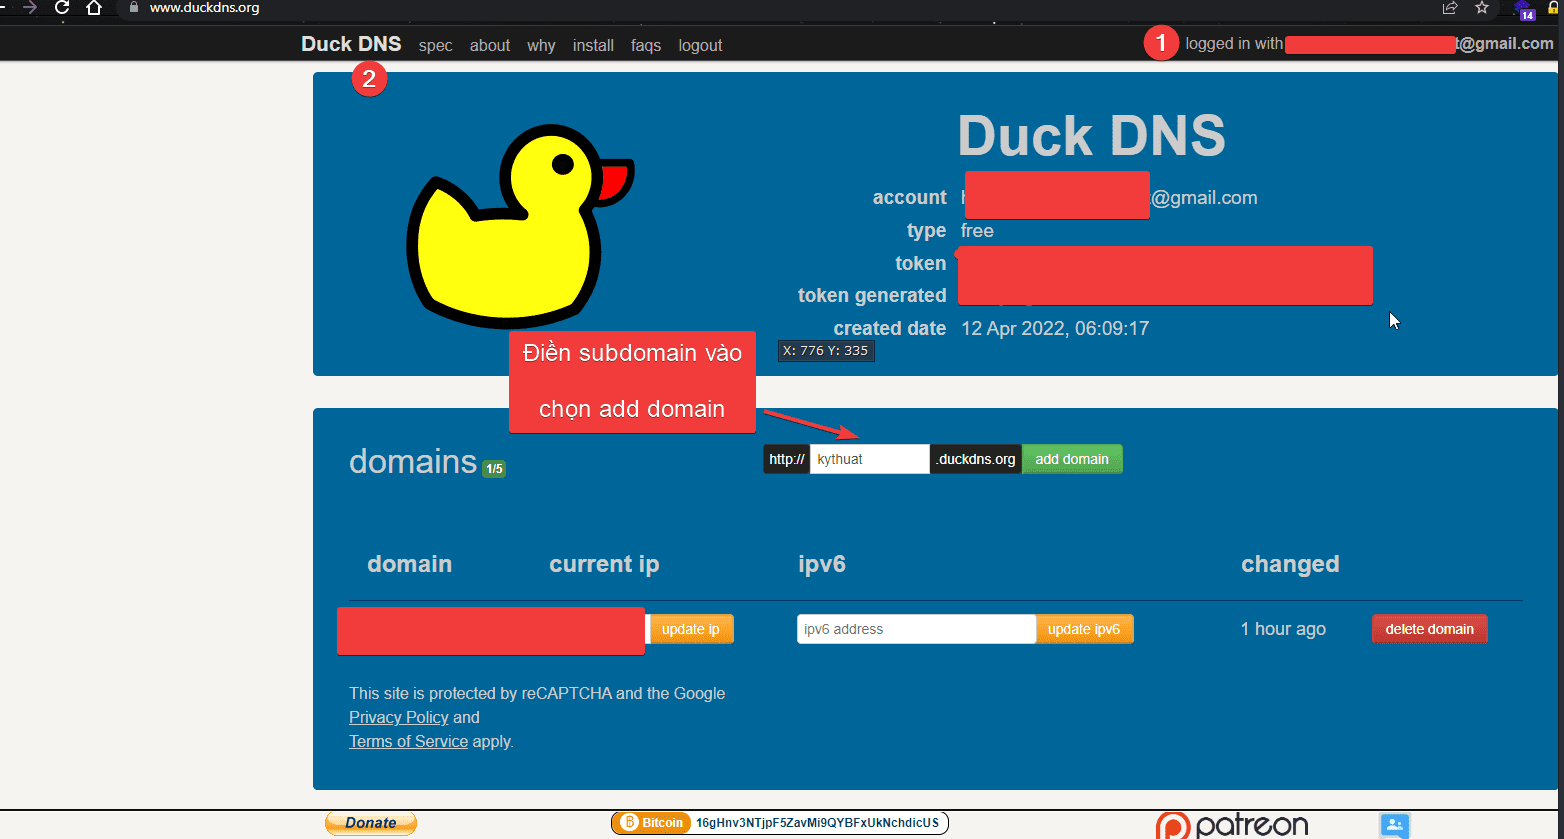Screen dimensions: 1564x839
Task: Click the browser forward arrow
Action: pos(30,7)
